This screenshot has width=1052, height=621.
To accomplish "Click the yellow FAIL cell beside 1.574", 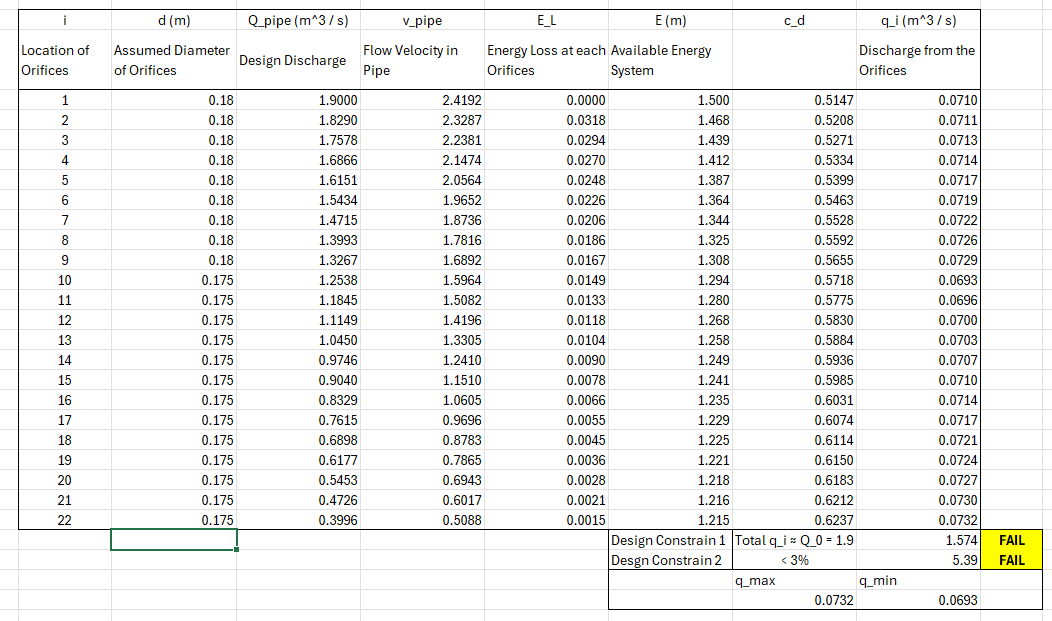I will pos(1012,540).
